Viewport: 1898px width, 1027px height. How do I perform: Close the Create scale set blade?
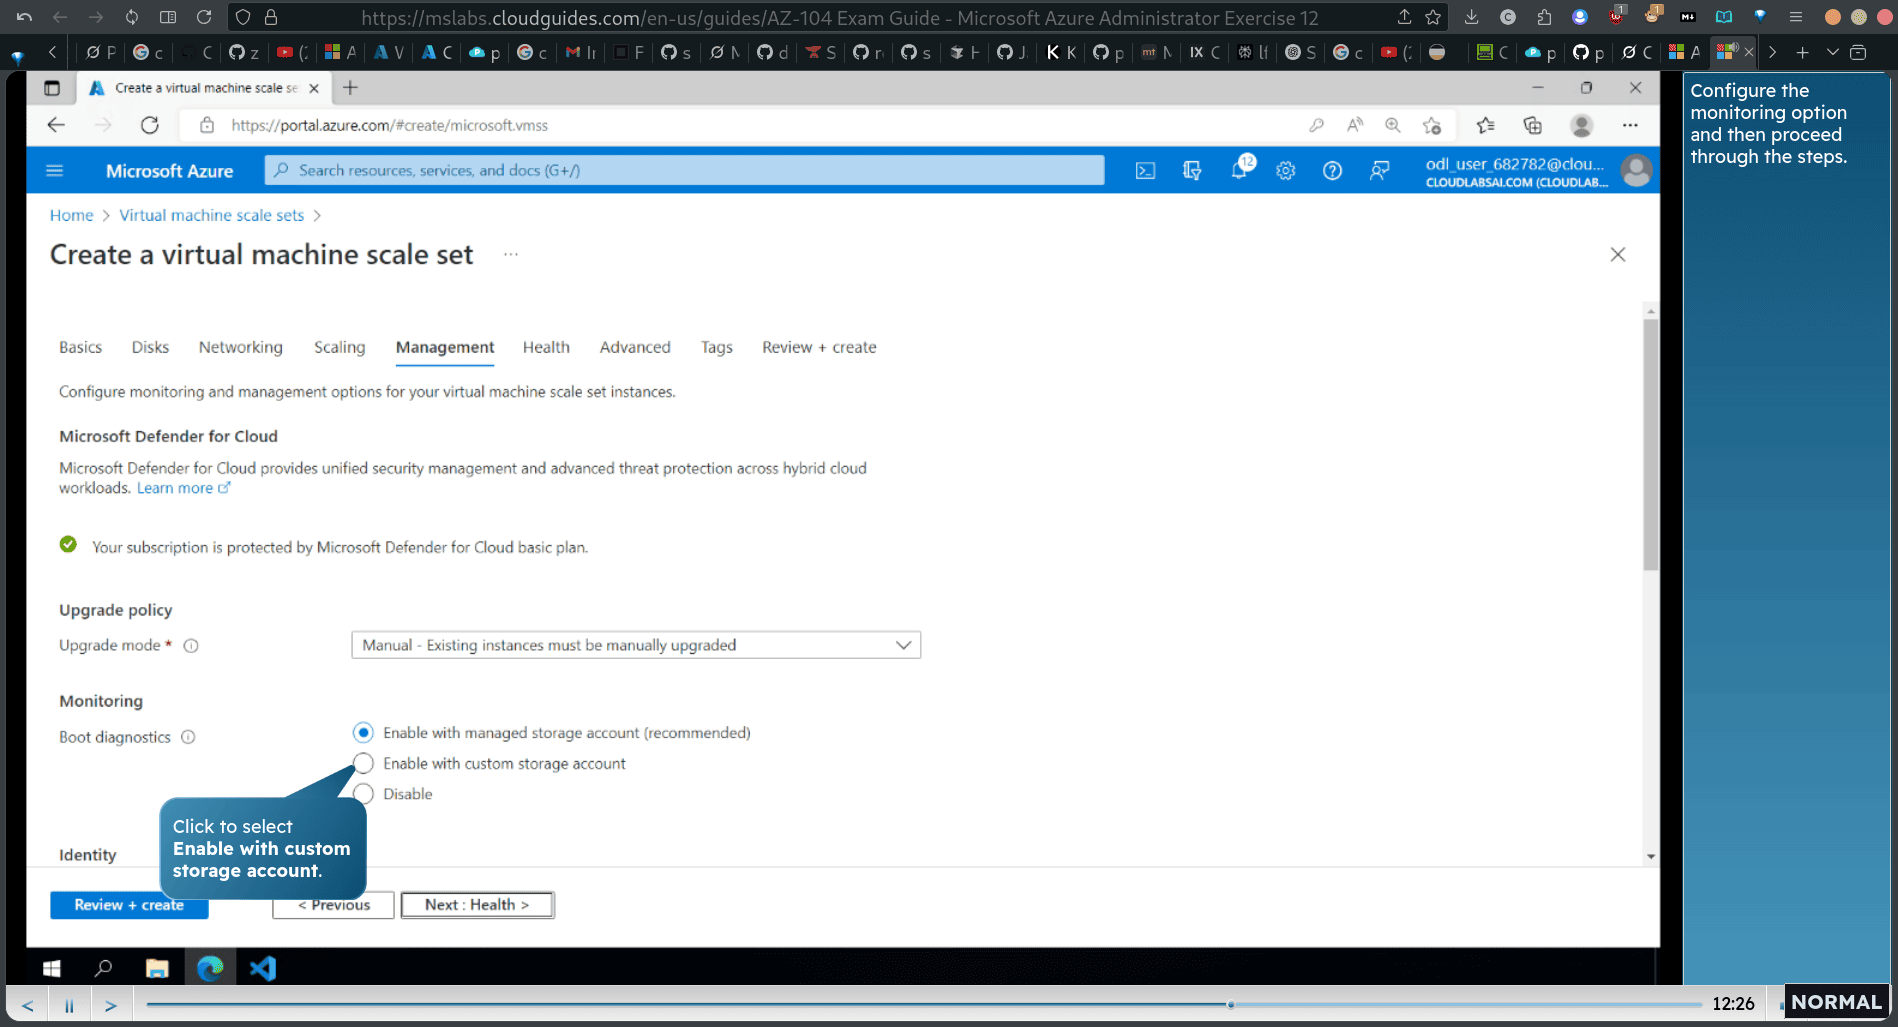[1618, 255]
